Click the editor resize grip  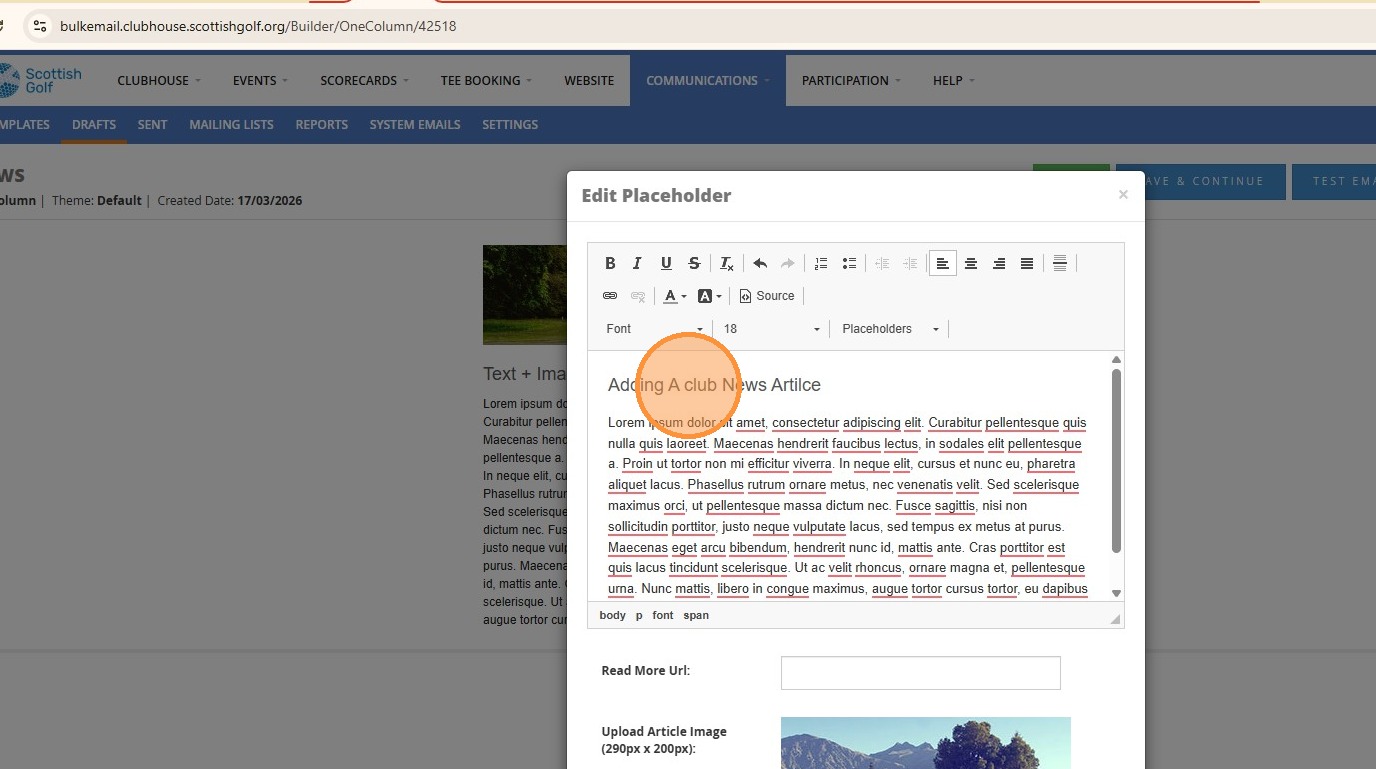pyautogui.click(x=1115, y=619)
